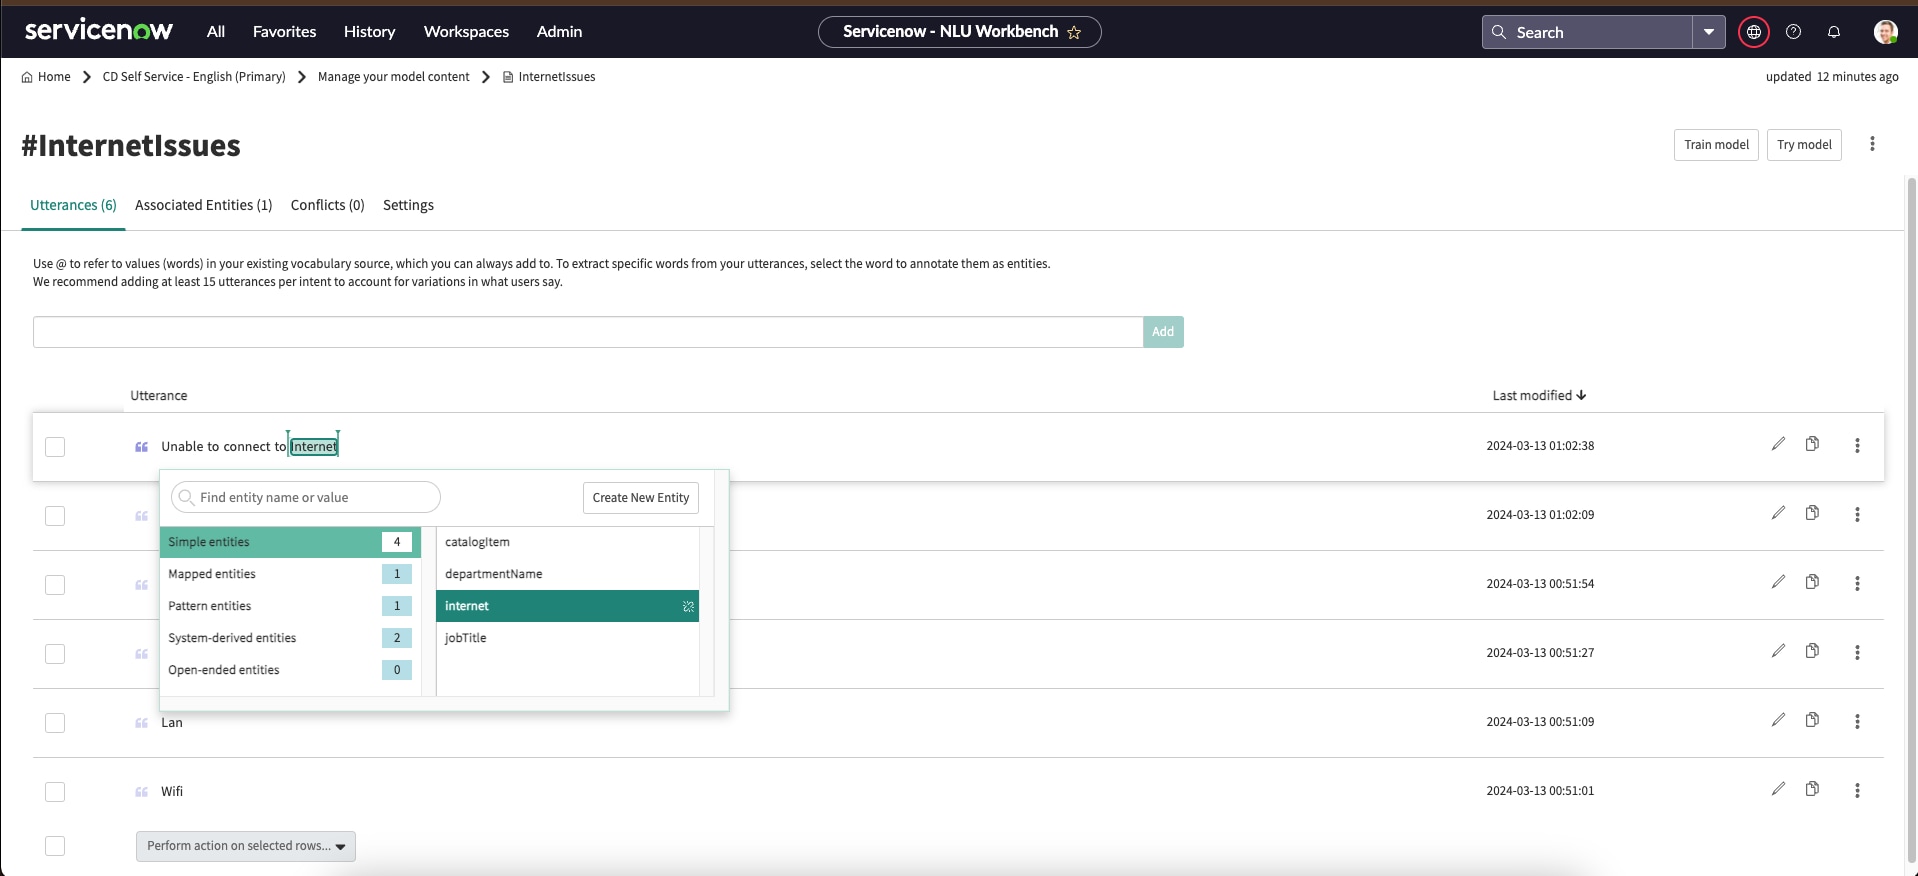Viewport: 1918px width, 876px height.
Task: Copy the Wifi utterance using its copy icon
Action: click(x=1811, y=789)
